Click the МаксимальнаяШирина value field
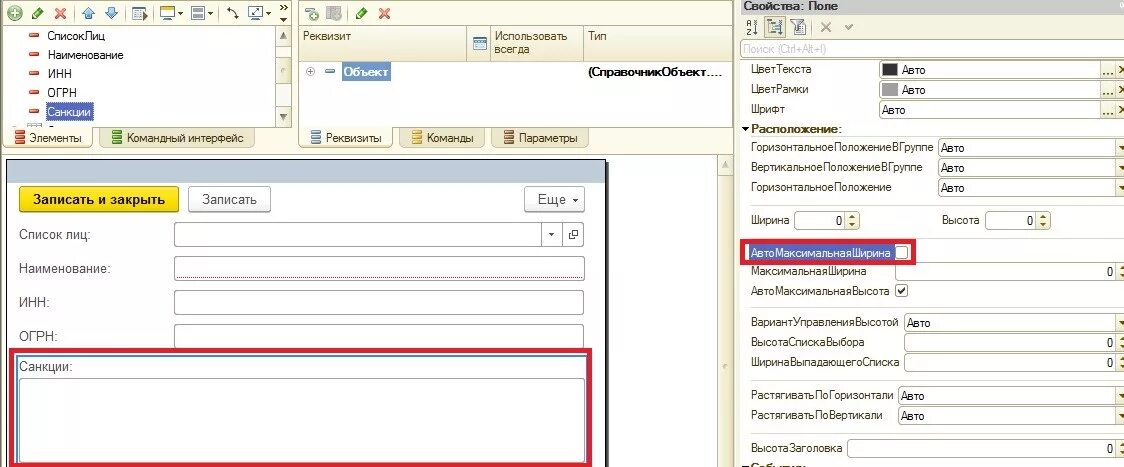The width and height of the screenshot is (1124, 467). pyautogui.click(x=1005, y=272)
